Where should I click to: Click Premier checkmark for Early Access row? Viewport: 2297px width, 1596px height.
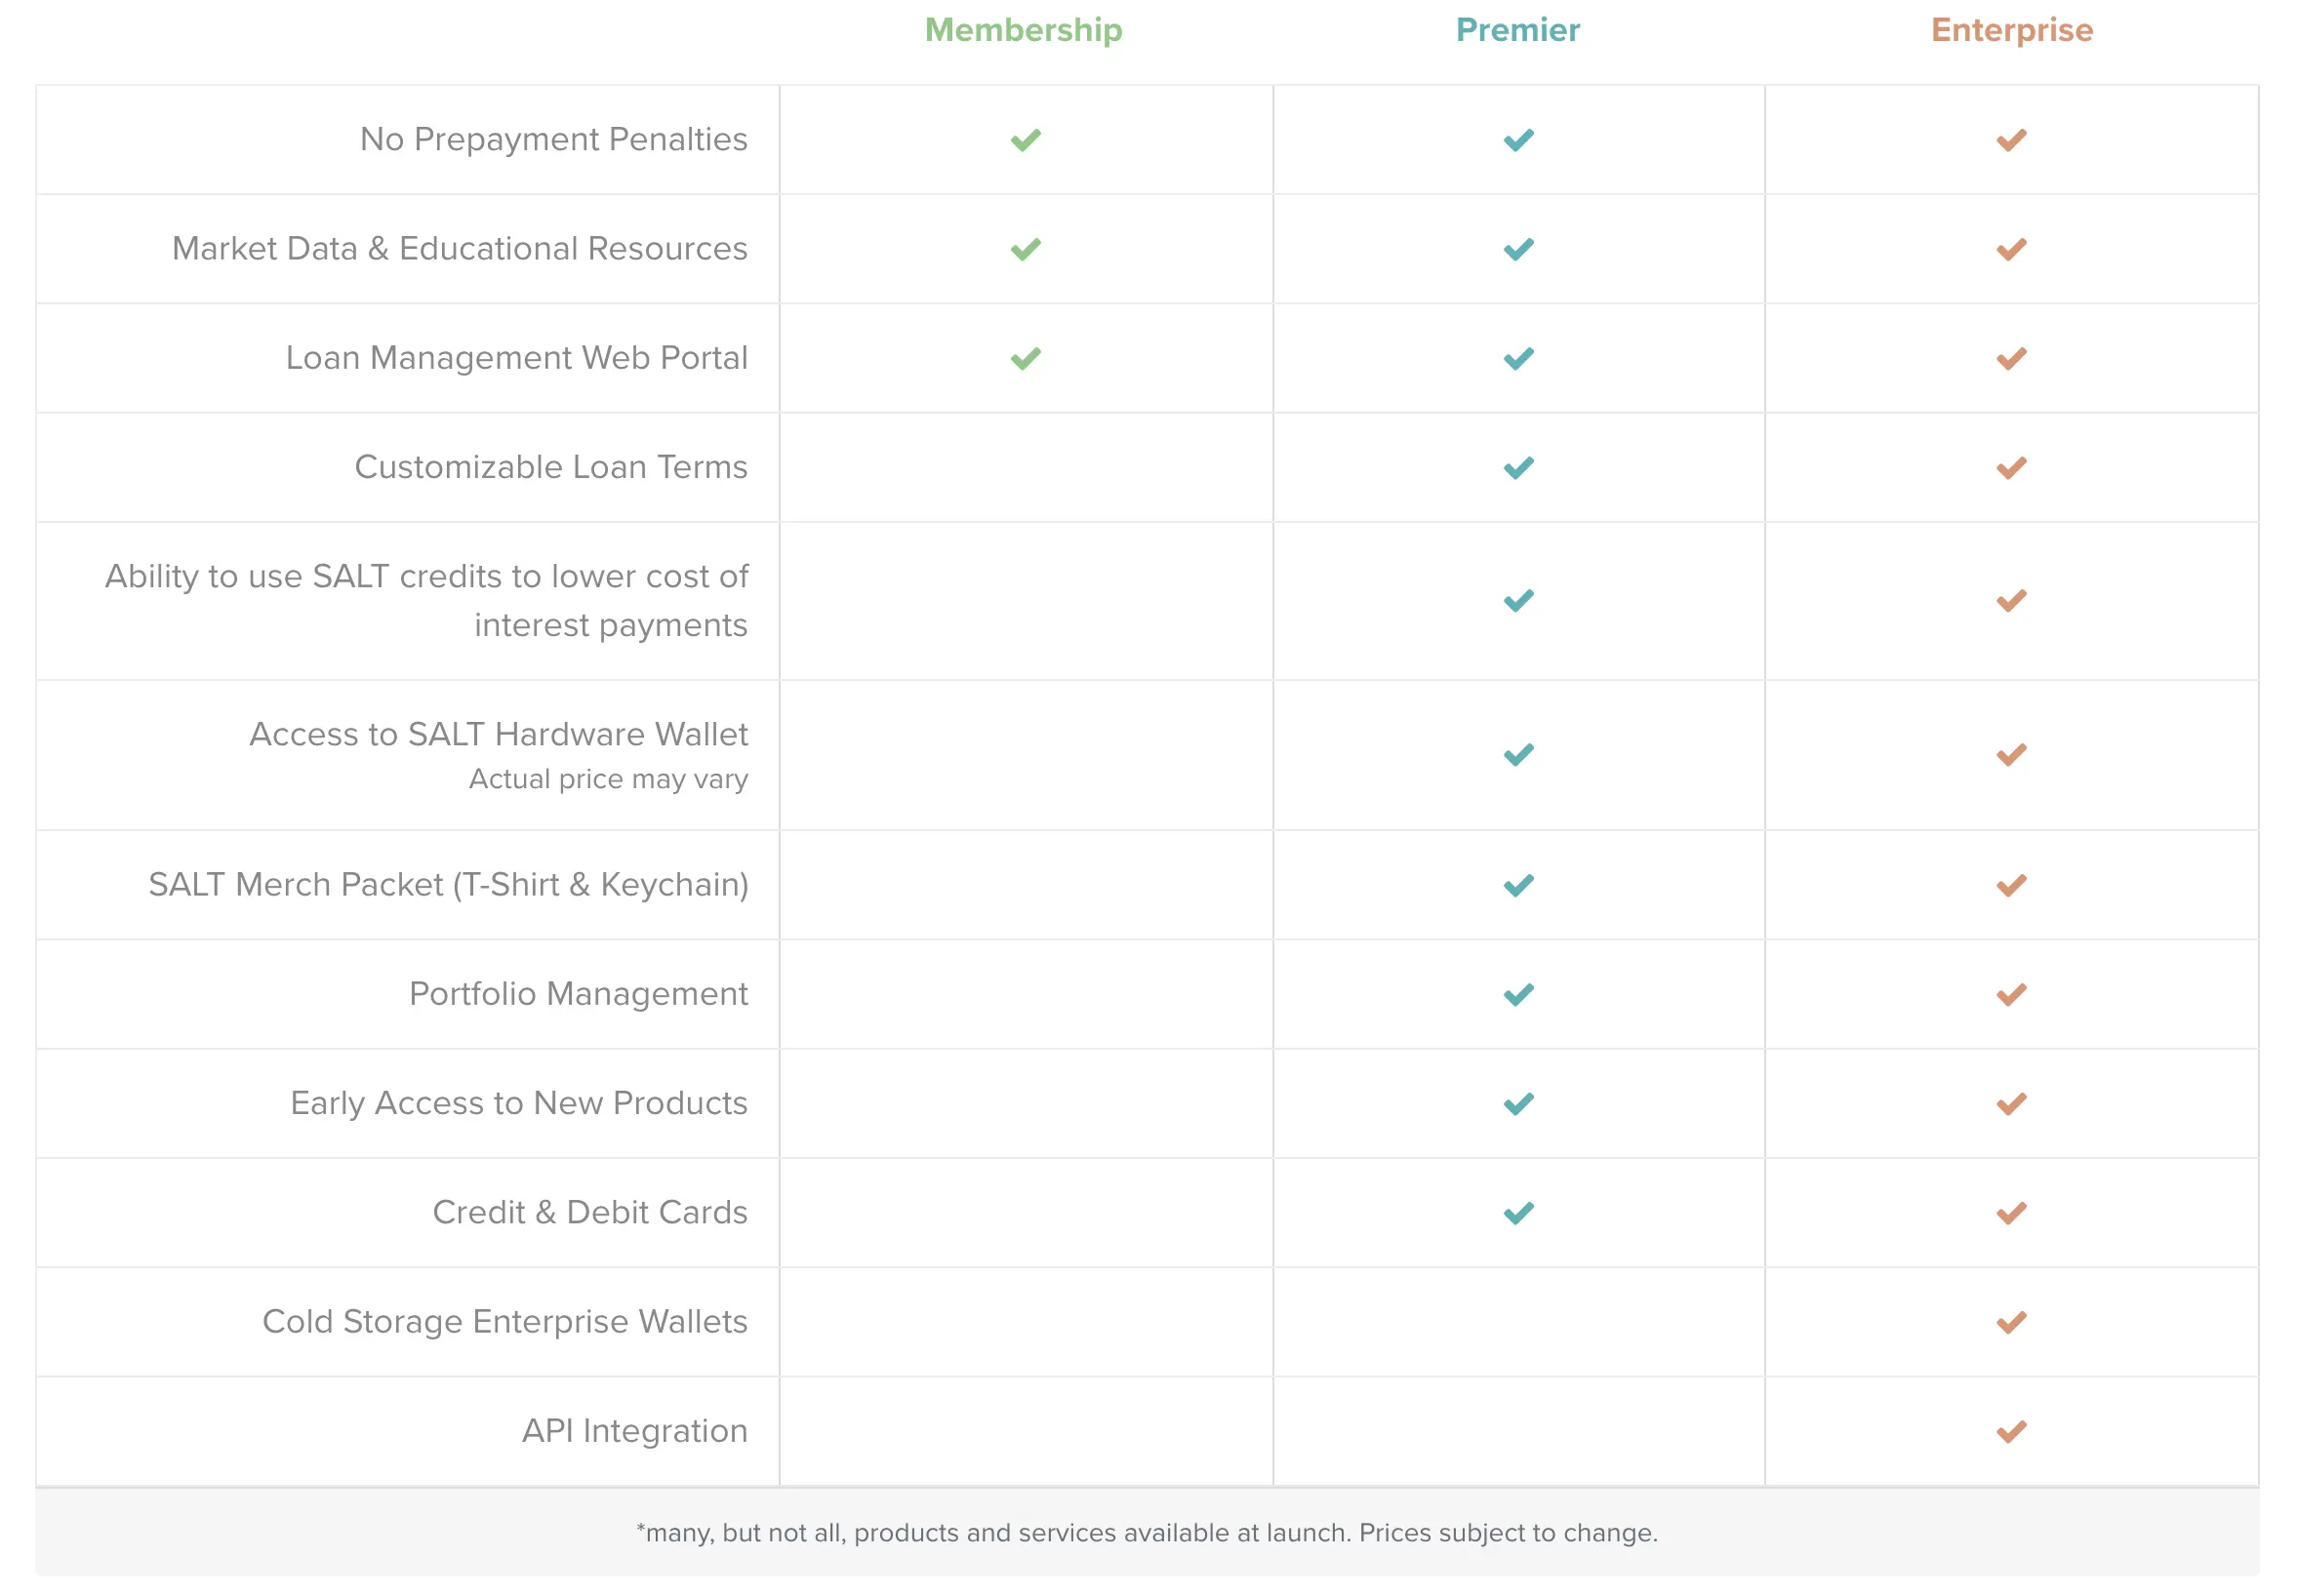(1518, 1104)
